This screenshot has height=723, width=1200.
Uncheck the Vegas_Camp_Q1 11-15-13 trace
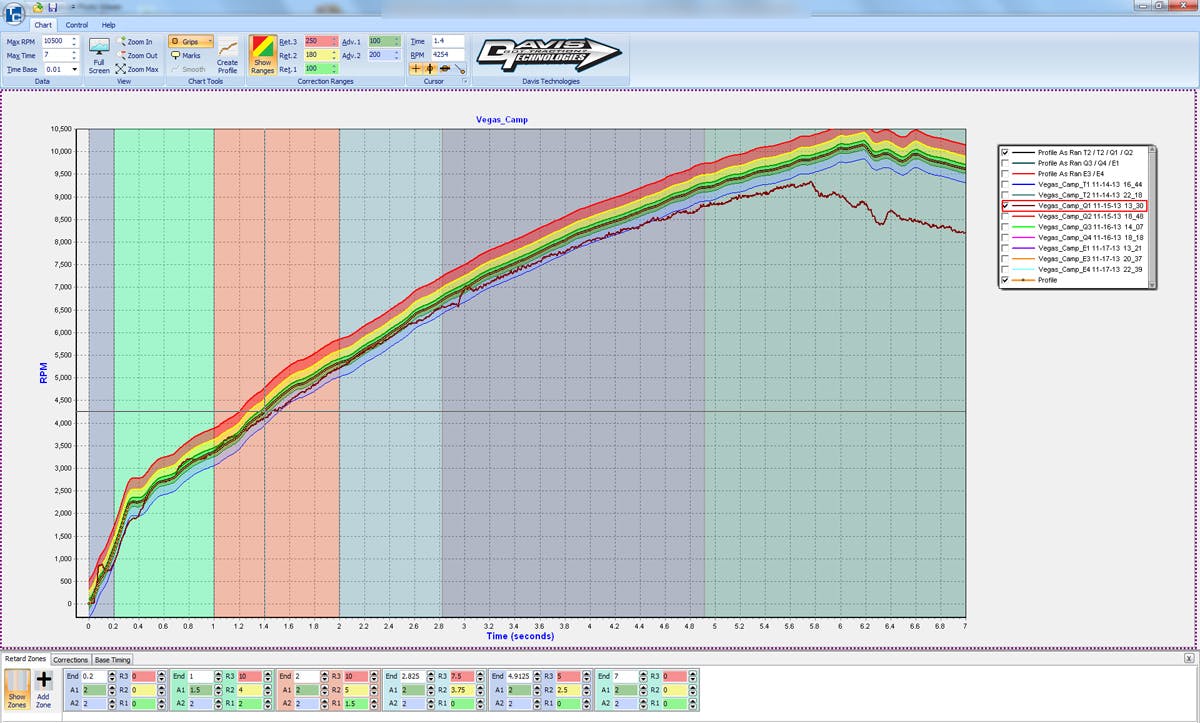tap(1007, 205)
